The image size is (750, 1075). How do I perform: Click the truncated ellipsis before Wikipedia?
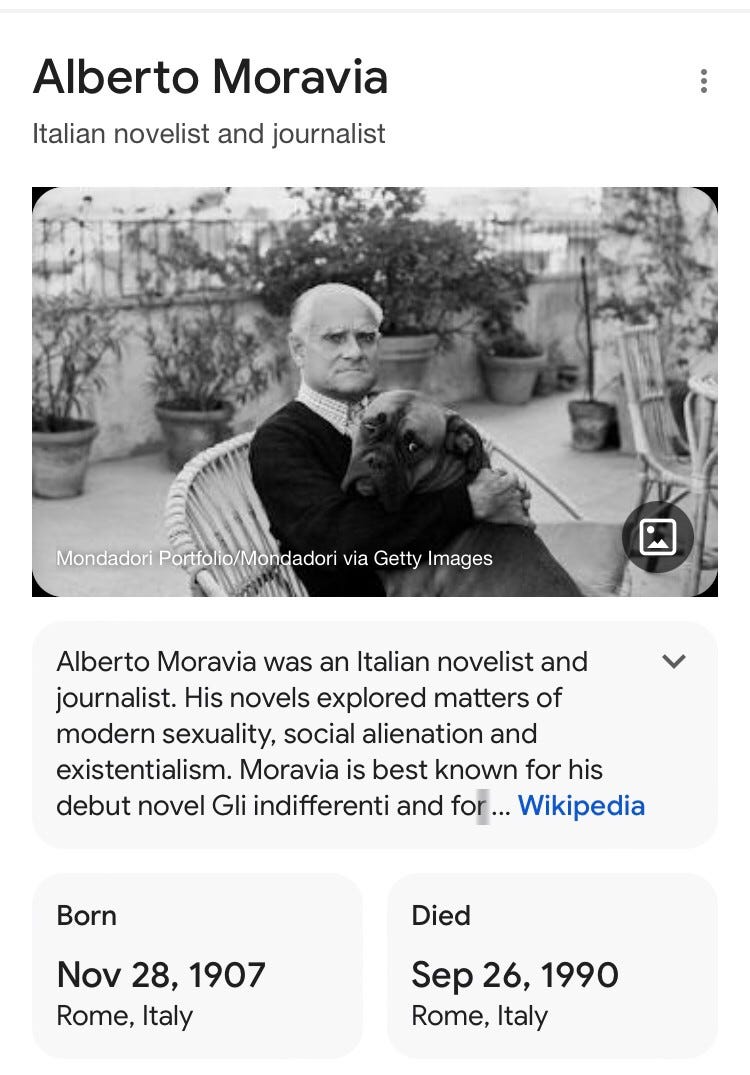click(x=500, y=807)
